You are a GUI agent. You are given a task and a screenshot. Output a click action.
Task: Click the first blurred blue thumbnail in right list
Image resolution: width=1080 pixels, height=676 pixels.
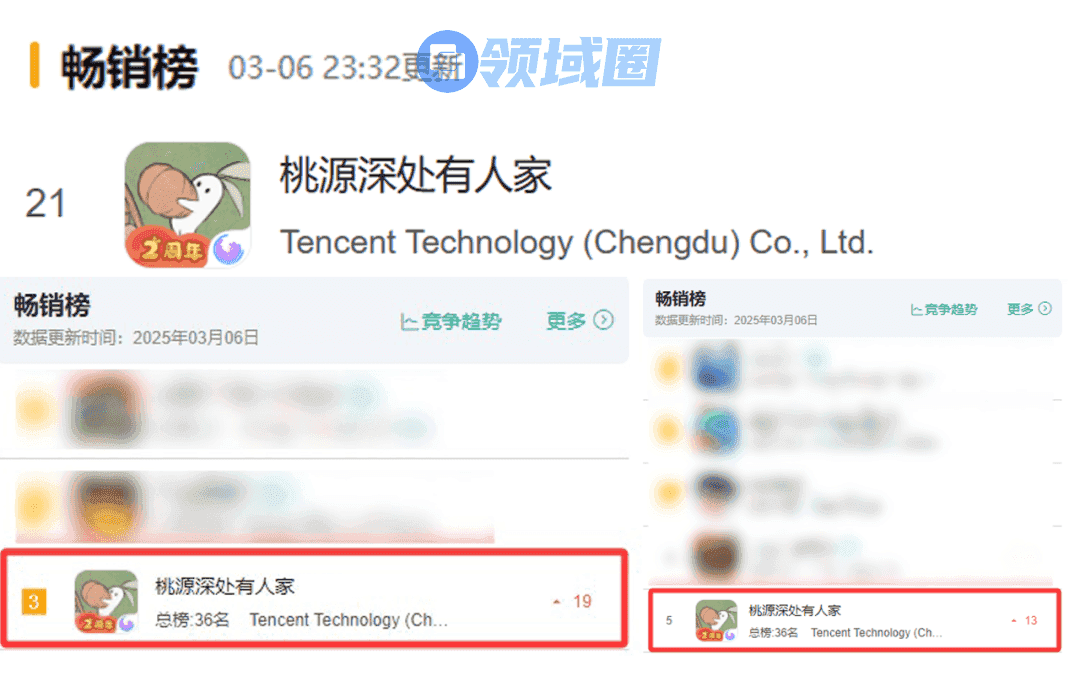point(716,369)
